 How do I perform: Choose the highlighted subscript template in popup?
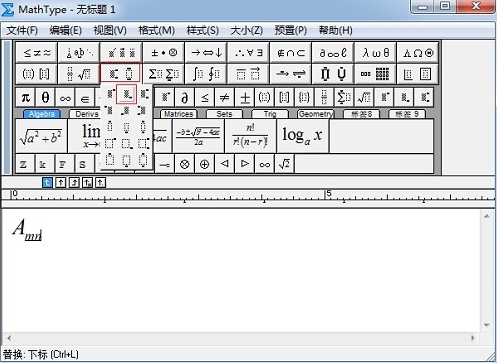point(126,94)
